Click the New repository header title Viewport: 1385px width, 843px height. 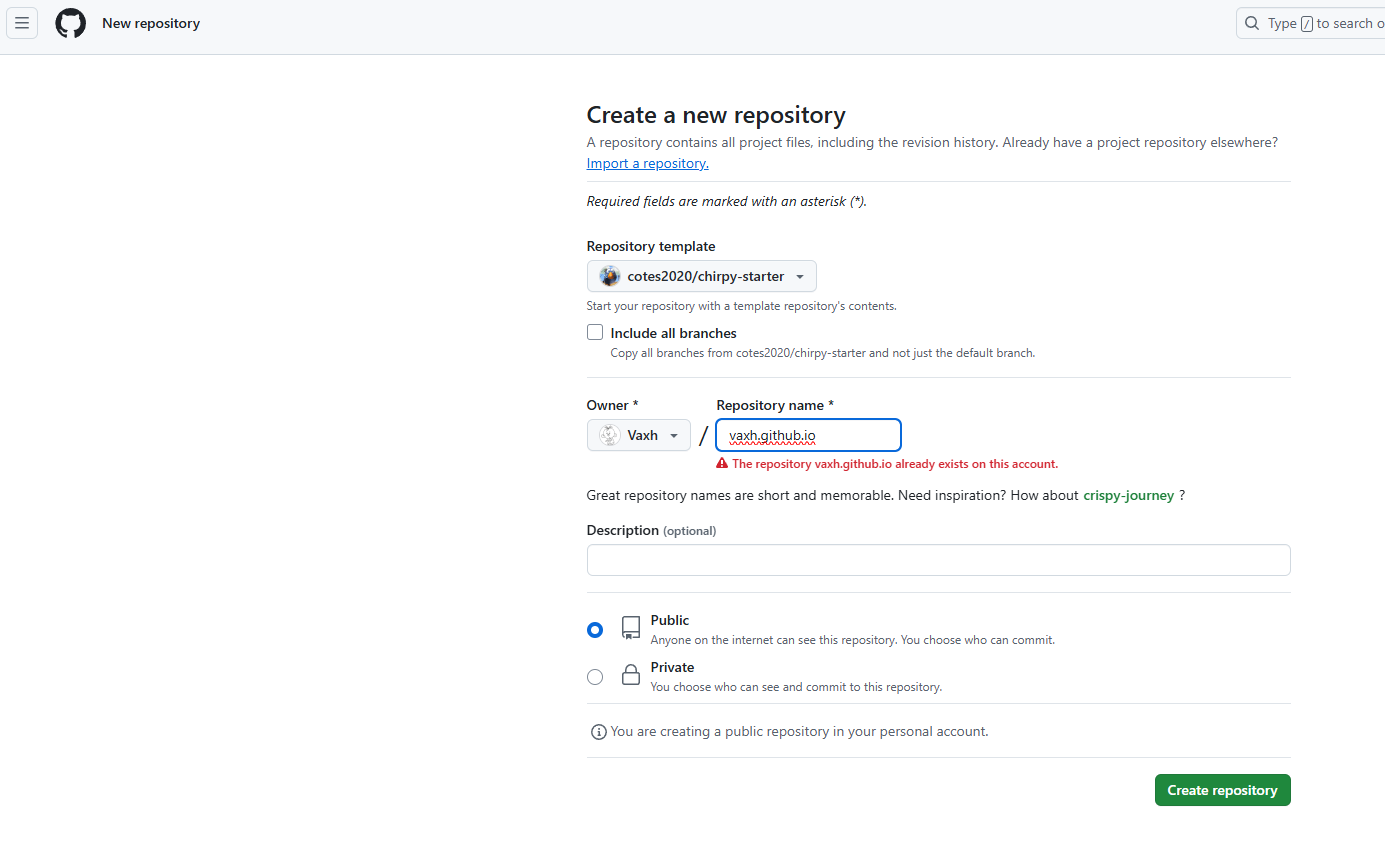coord(151,23)
